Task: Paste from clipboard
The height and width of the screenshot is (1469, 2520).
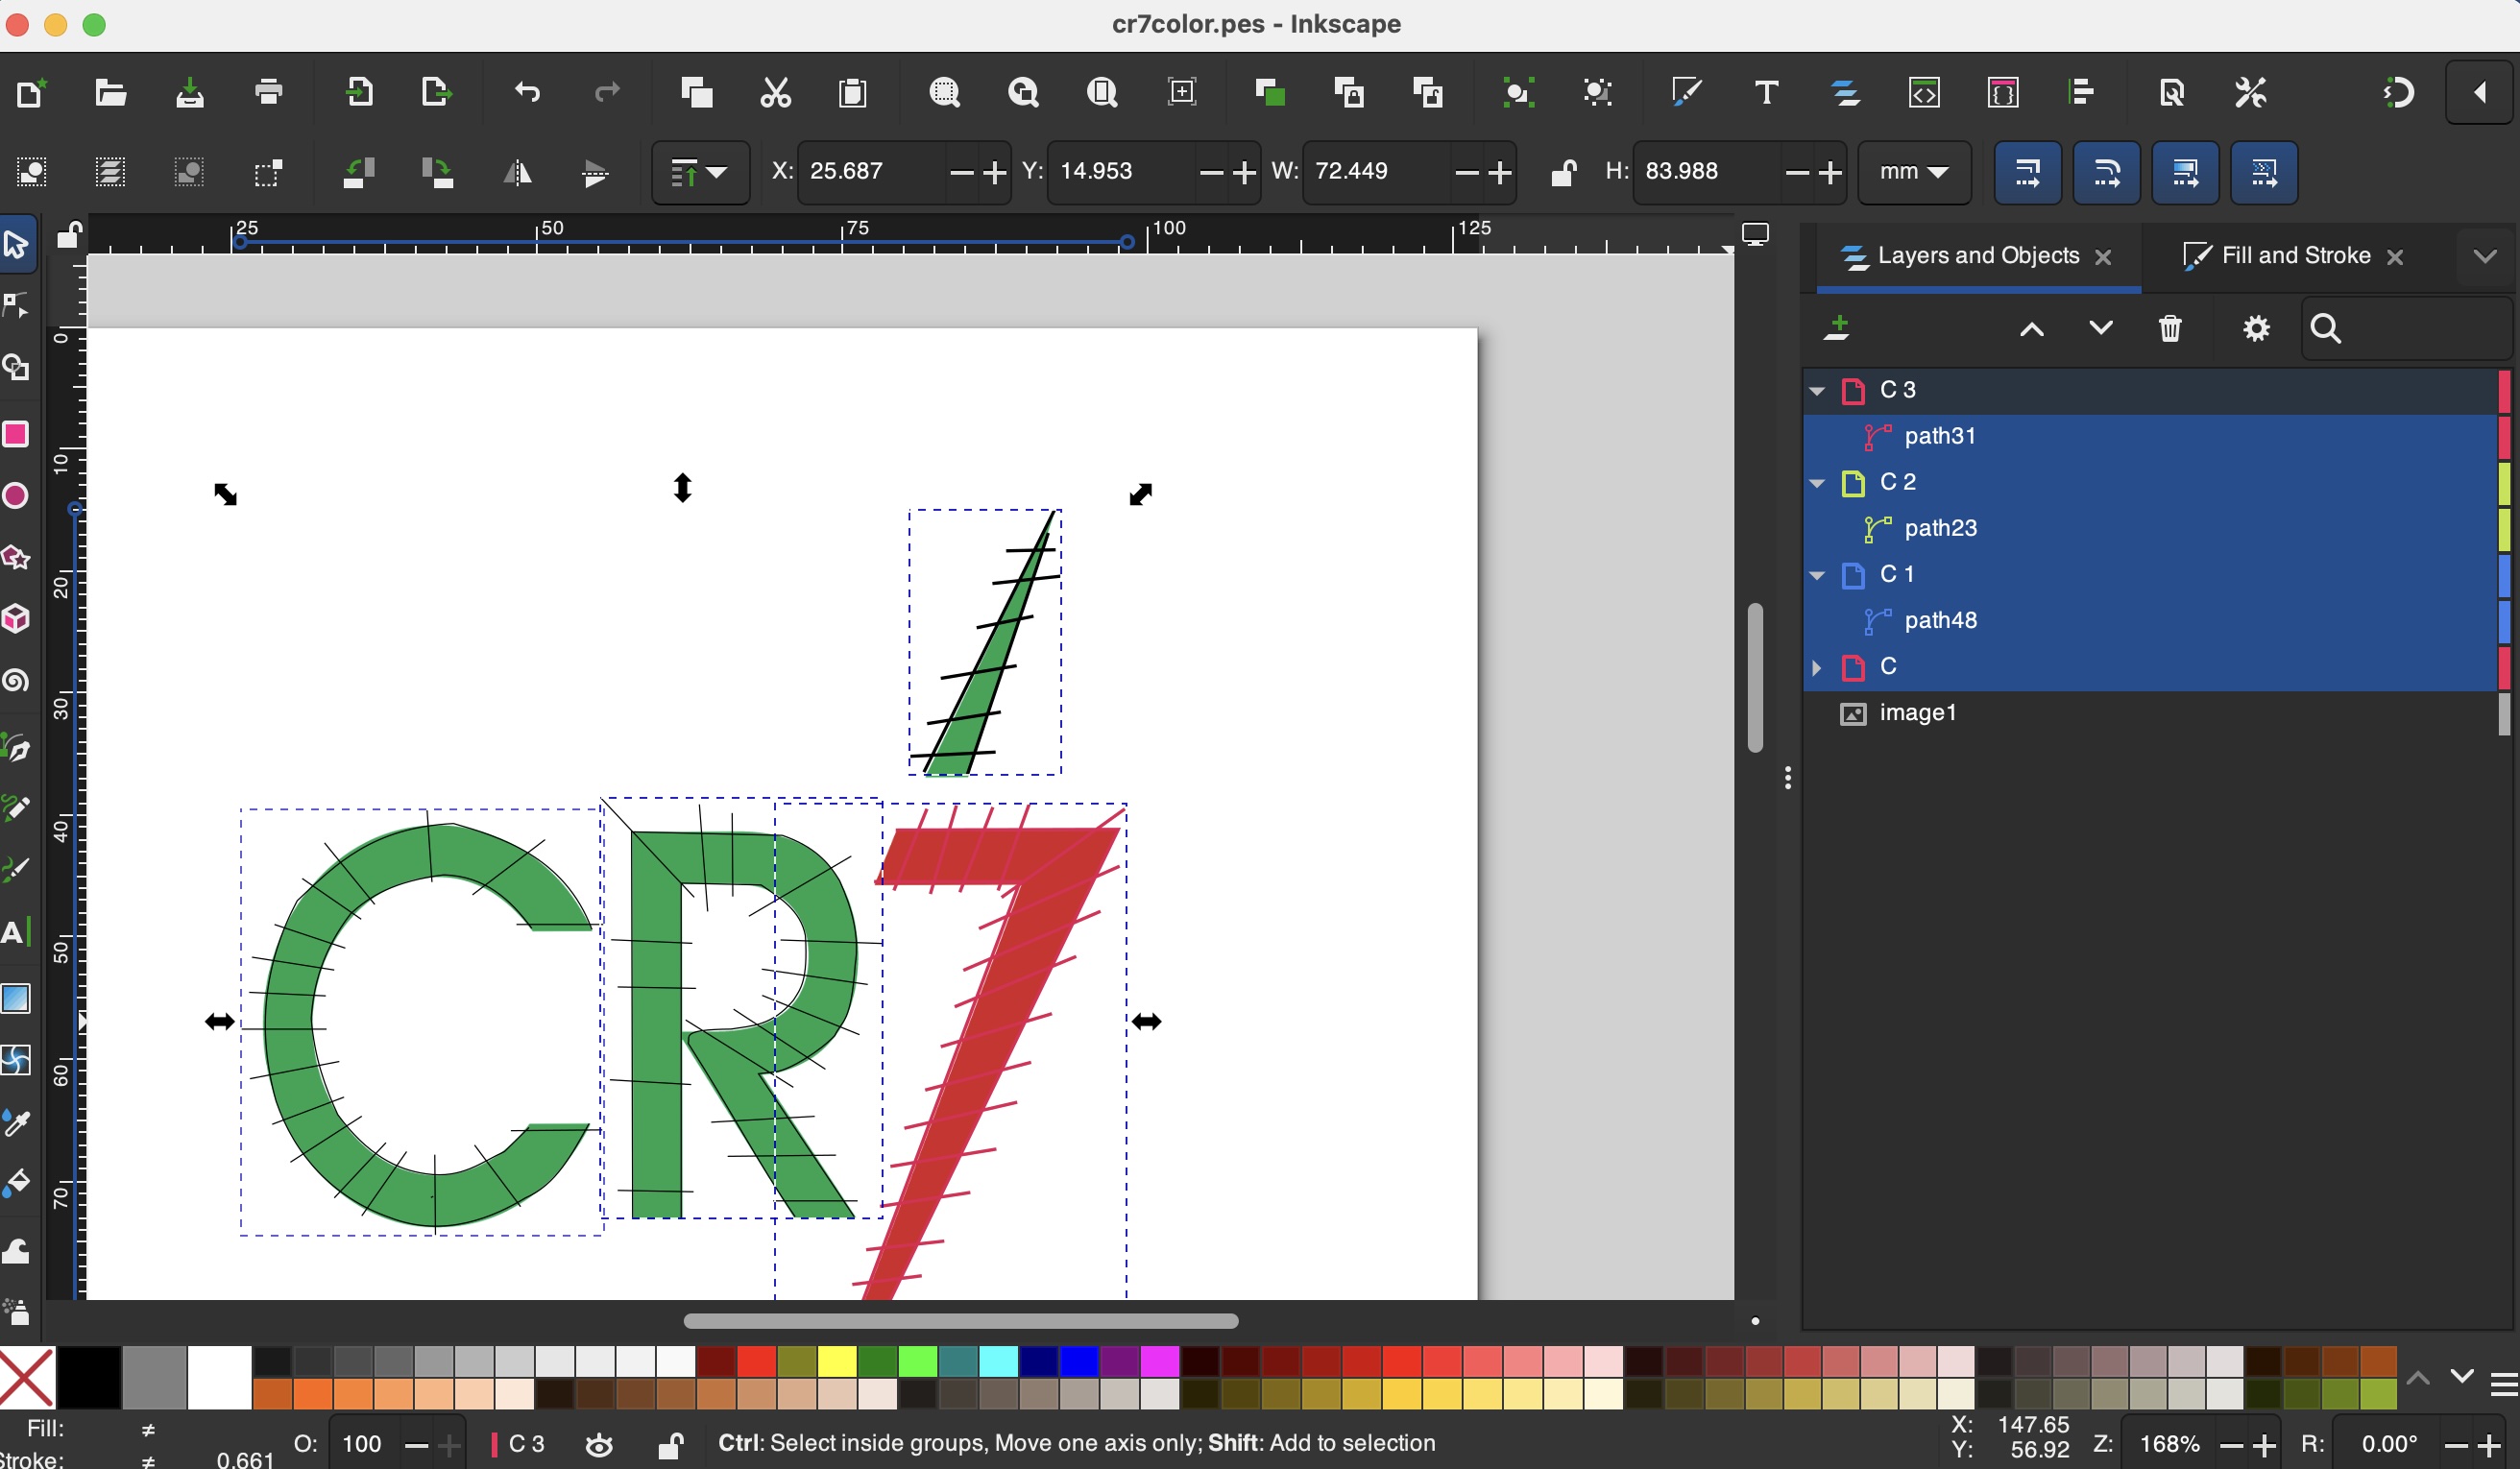Action: (853, 93)
